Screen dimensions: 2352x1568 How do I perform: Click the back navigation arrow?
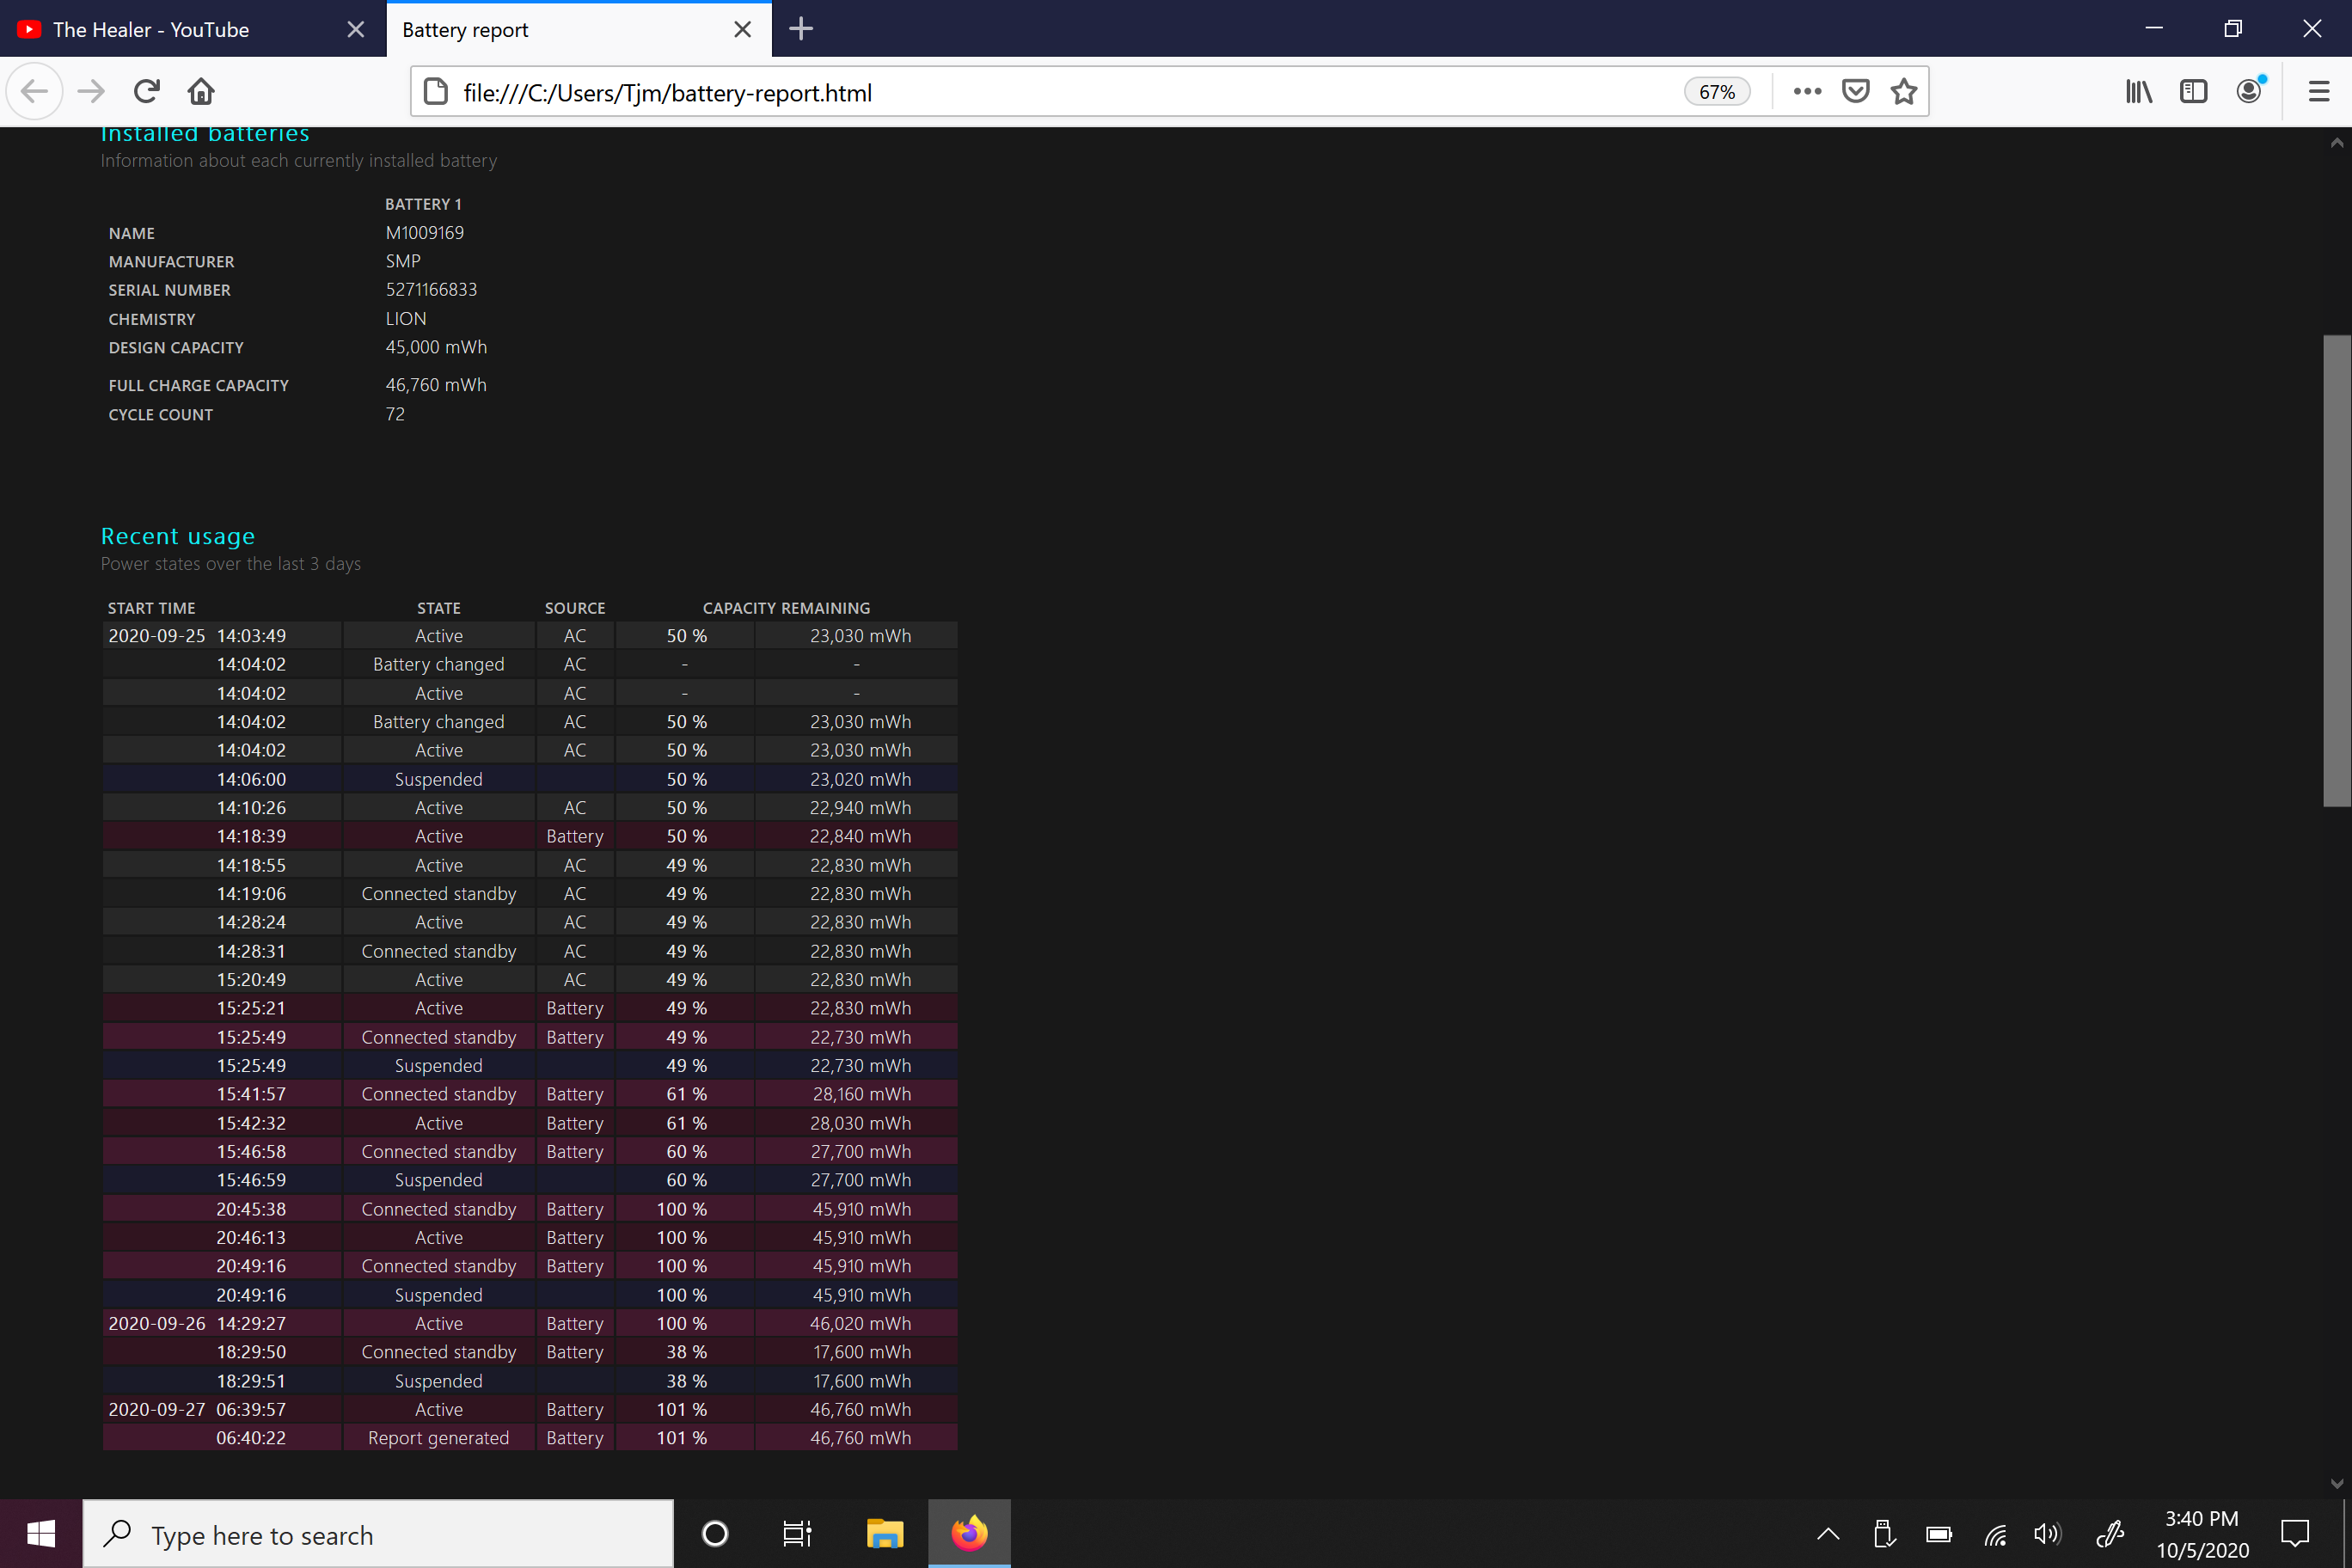pyautogui.click(x=35, y=91)
